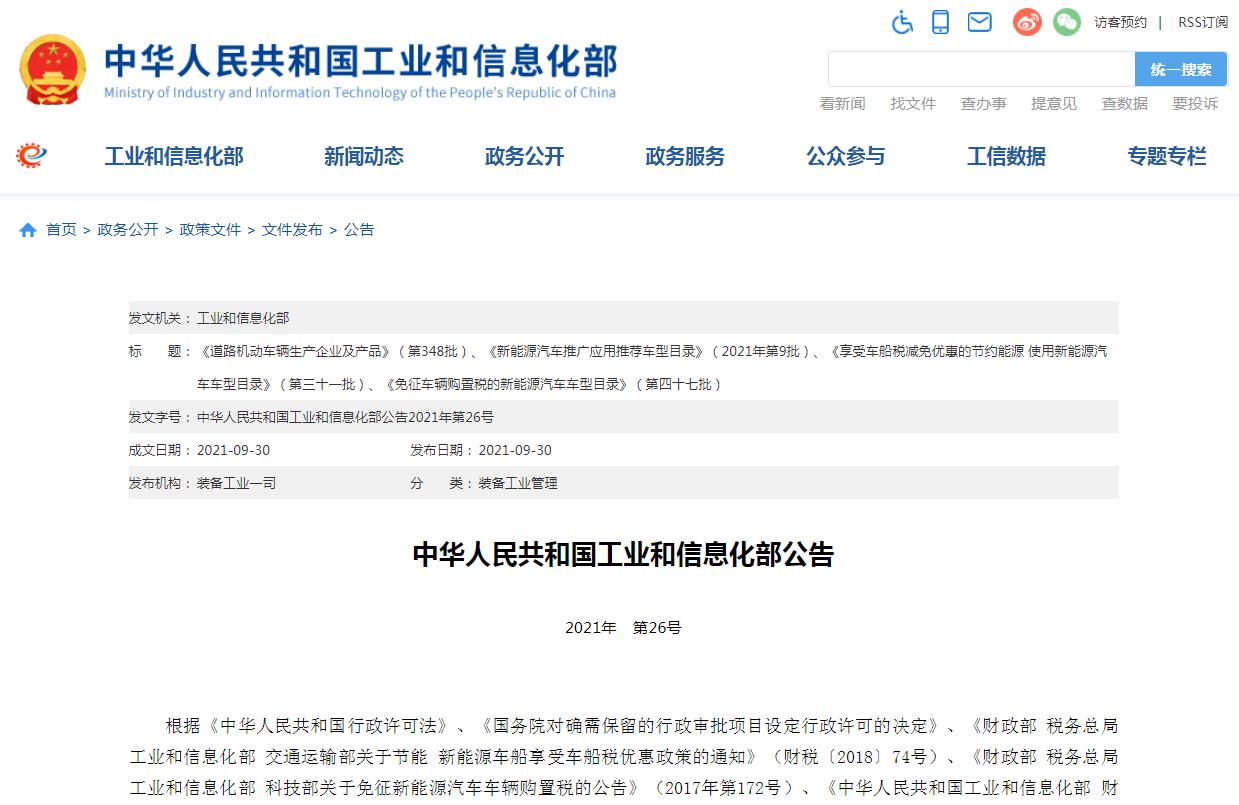Open 公众参与 navigation menu
Screen dimensions: 1239x805
pos(846,156)
